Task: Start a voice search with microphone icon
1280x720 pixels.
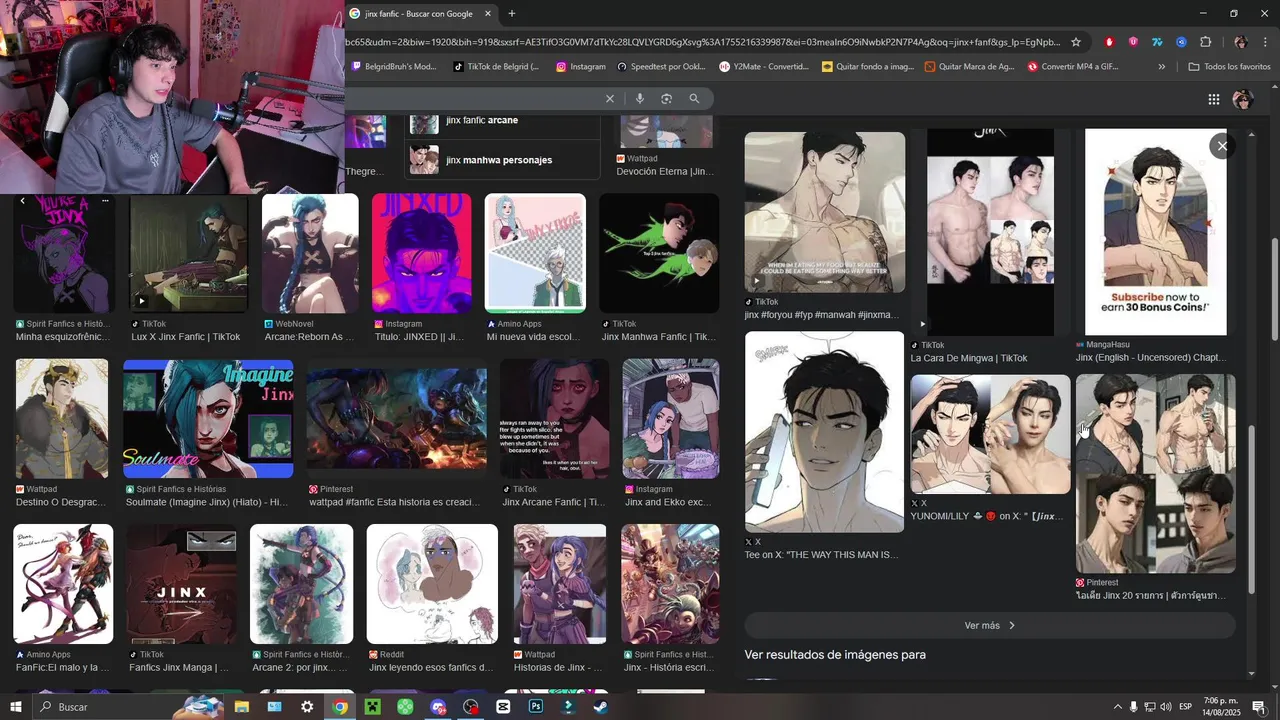Action: (x=640, y=99)
